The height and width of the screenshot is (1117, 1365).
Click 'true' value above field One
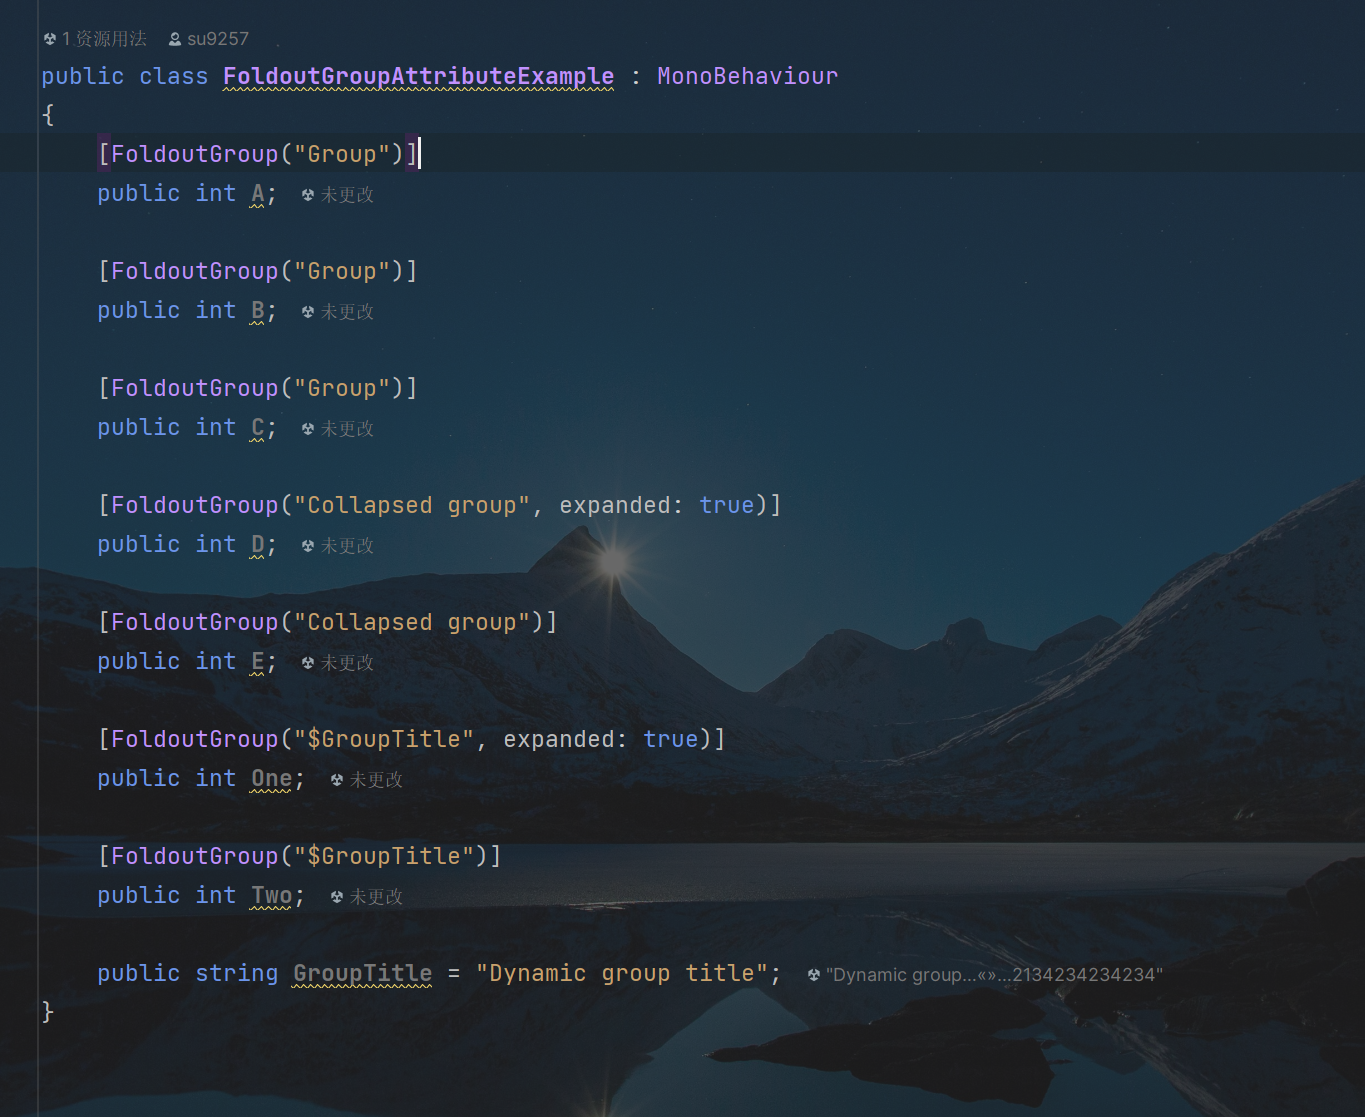click(x=670, y=739)
